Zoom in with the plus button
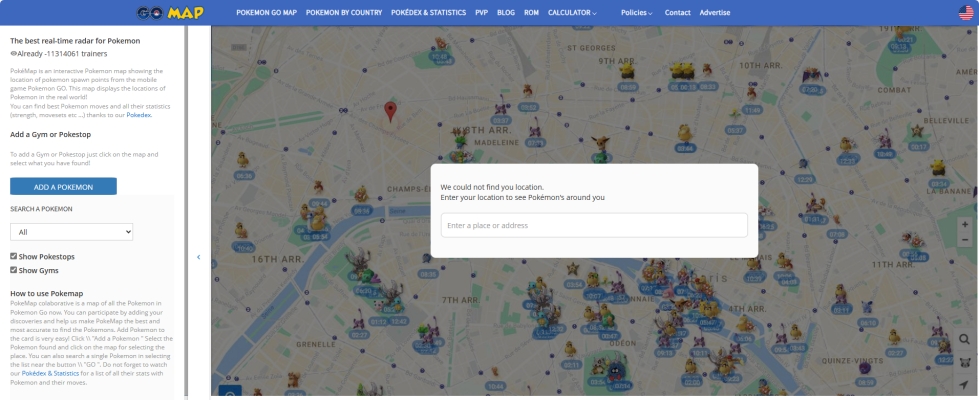Image resolution: width=979 pixels, height=400 pixels. coord(965,225)
